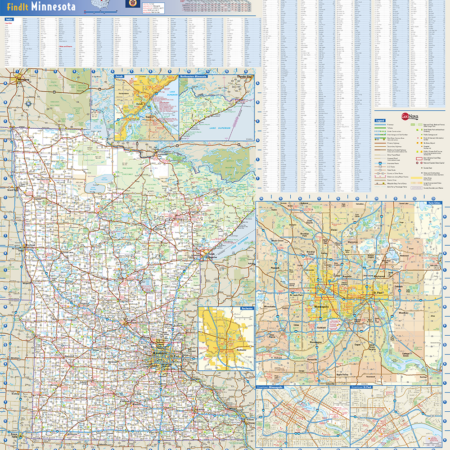Click the Minnesota state flag emblem

pos(133,4)
